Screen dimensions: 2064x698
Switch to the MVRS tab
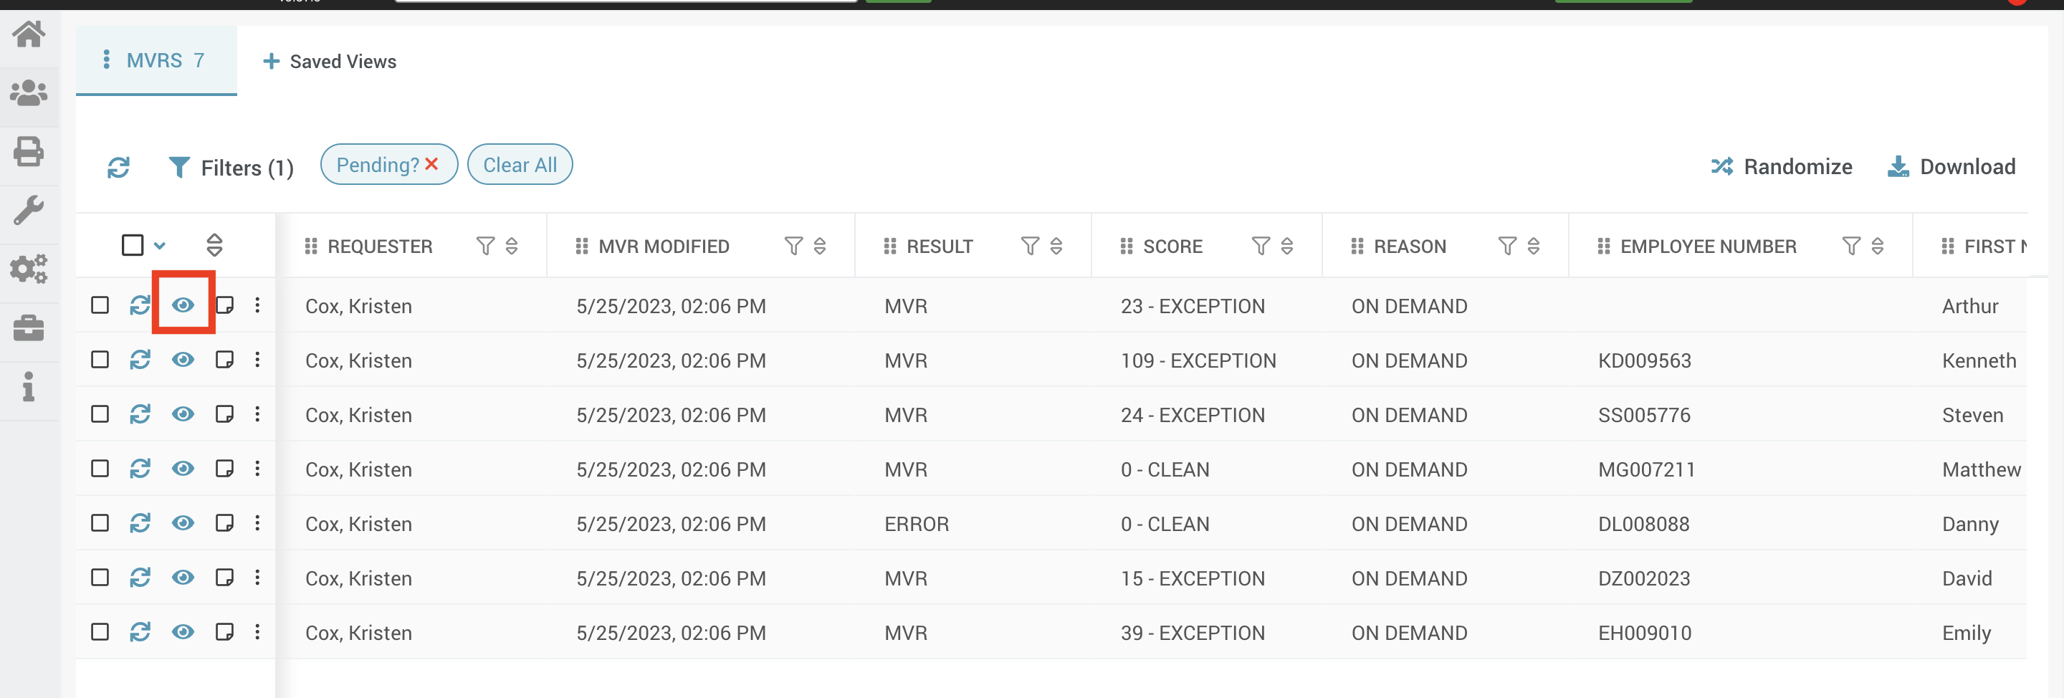[x=156, y=61]
